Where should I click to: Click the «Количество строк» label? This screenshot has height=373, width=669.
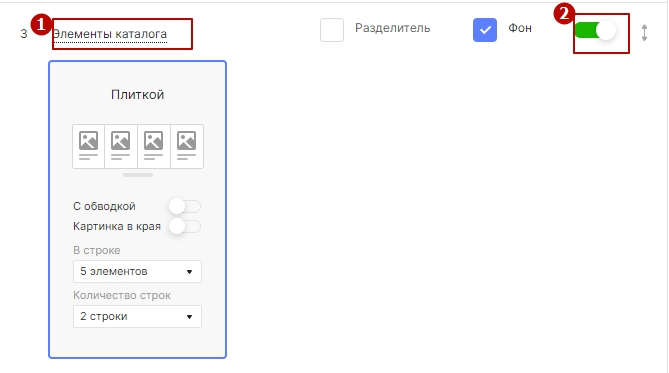click(122, 295)
